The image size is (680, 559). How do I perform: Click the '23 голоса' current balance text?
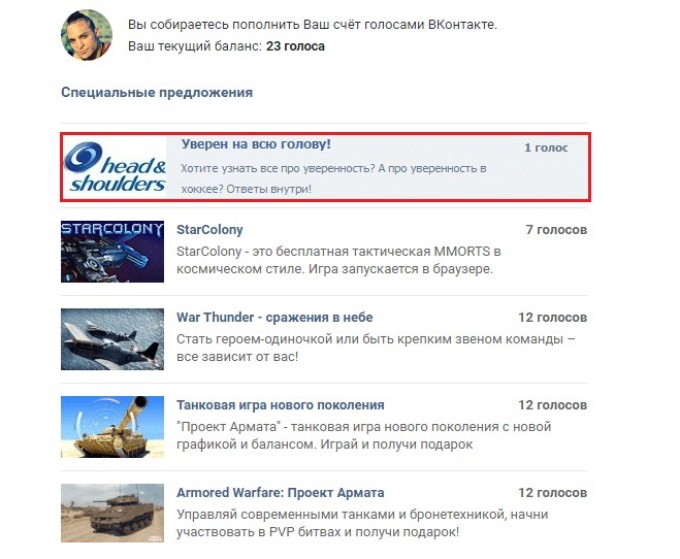[x=295, y=46]
